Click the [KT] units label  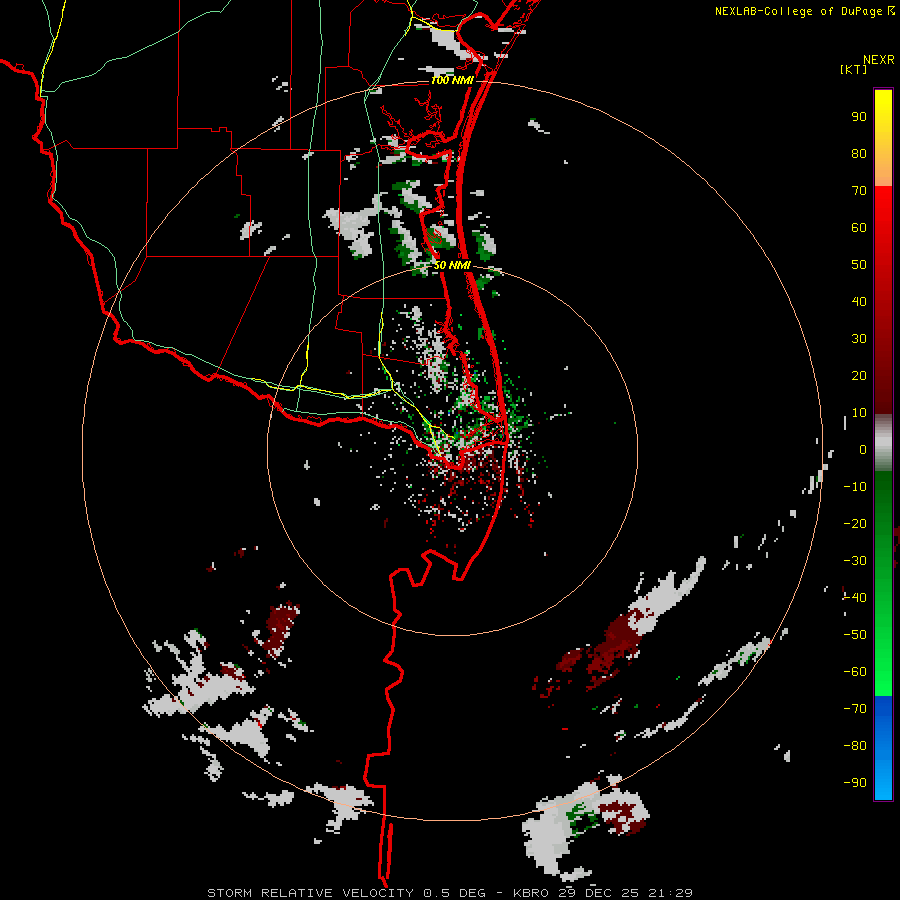pyautogui.click(x=854, y=69)
